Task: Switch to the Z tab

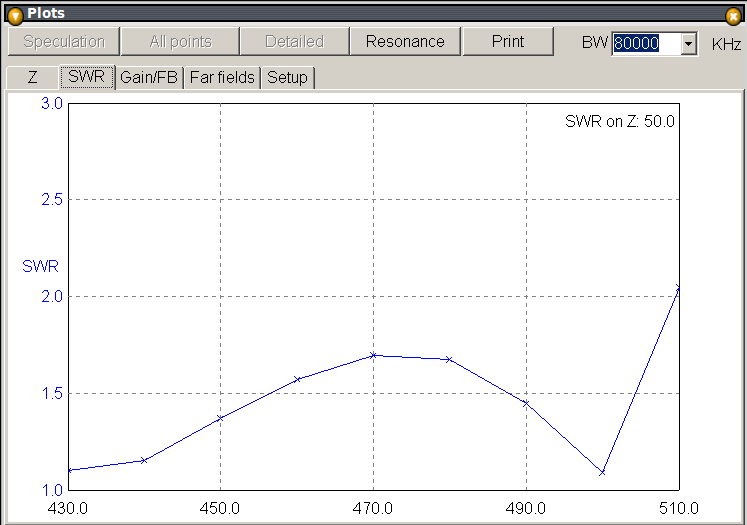Action: click(32, 78)
